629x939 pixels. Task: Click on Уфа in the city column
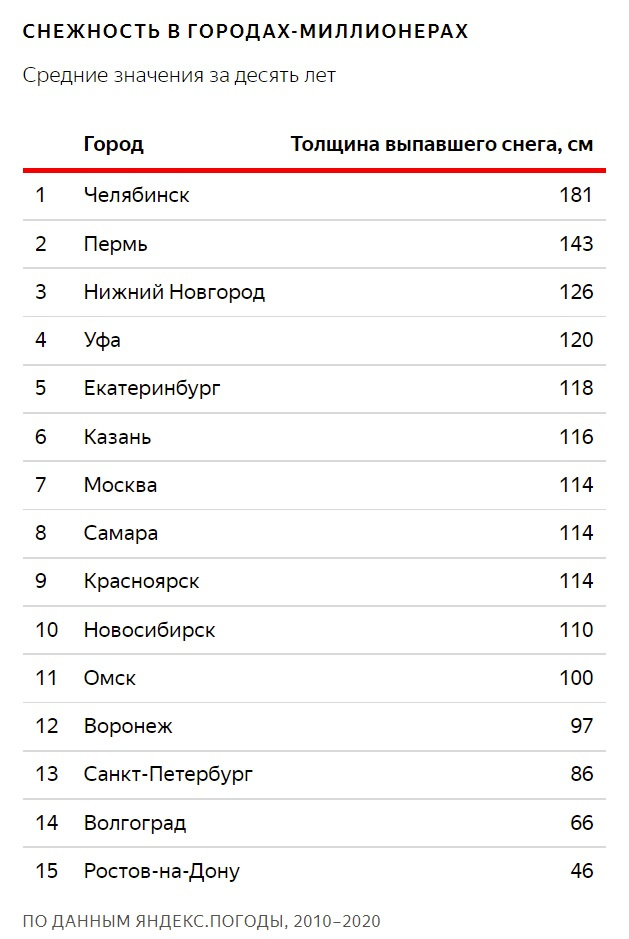[x=102, y=340]
